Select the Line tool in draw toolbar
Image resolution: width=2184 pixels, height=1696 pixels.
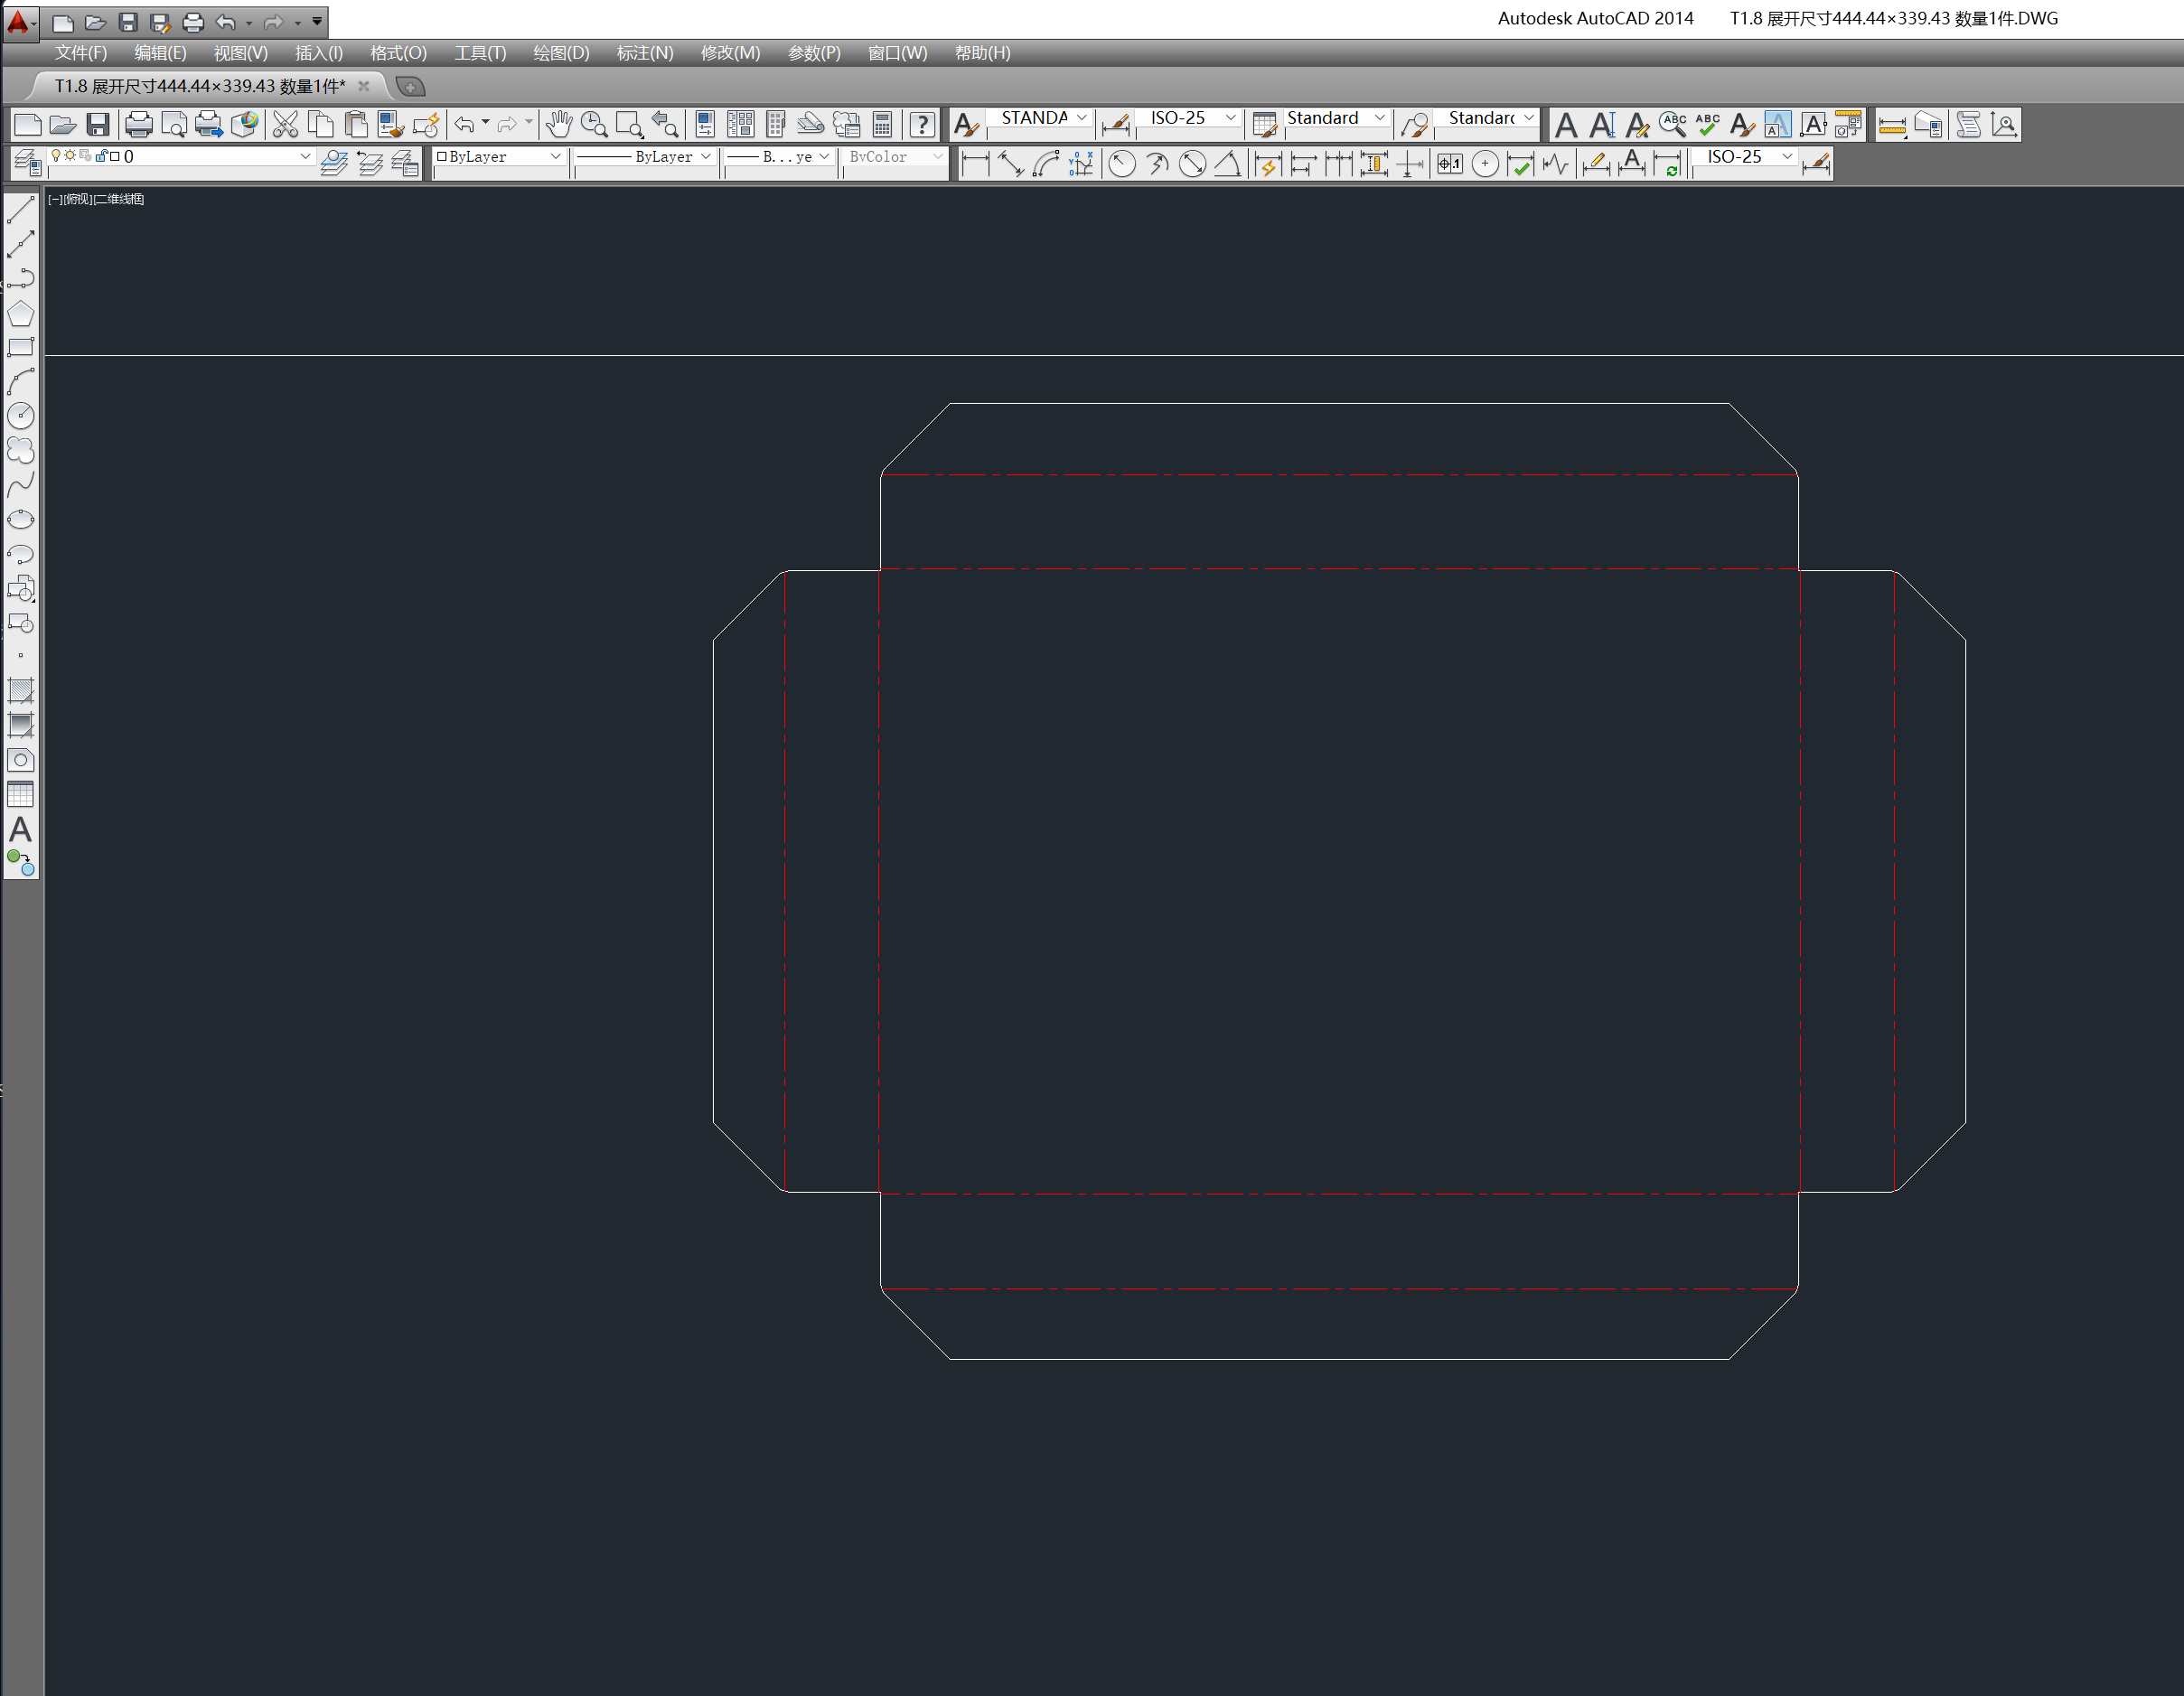[x=20, y=209]
